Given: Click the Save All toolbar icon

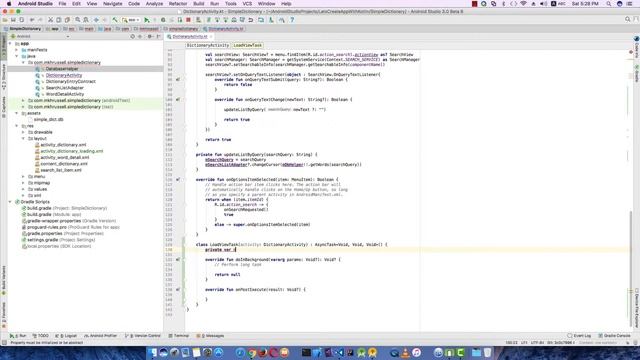Looking at the screenshot, I should pyautogui.click(x=13, y=20).
